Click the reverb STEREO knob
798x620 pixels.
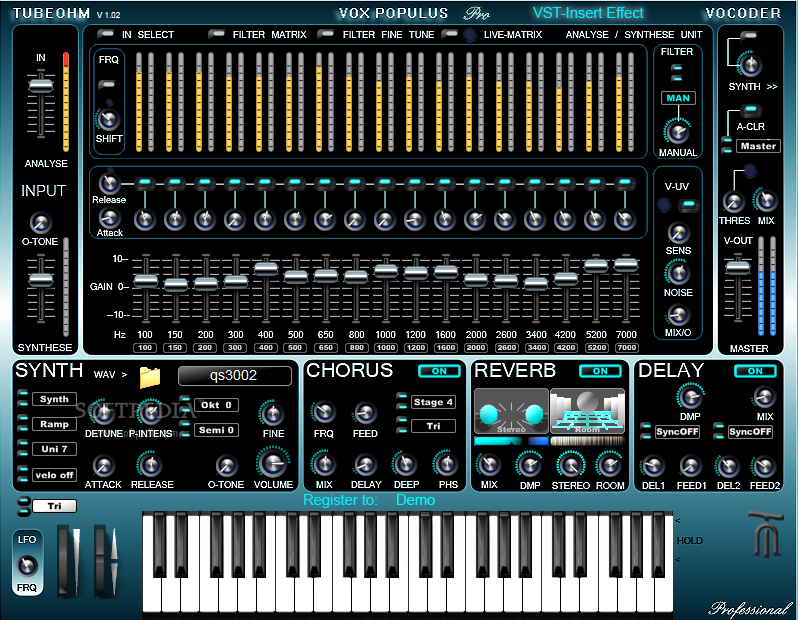570,465
